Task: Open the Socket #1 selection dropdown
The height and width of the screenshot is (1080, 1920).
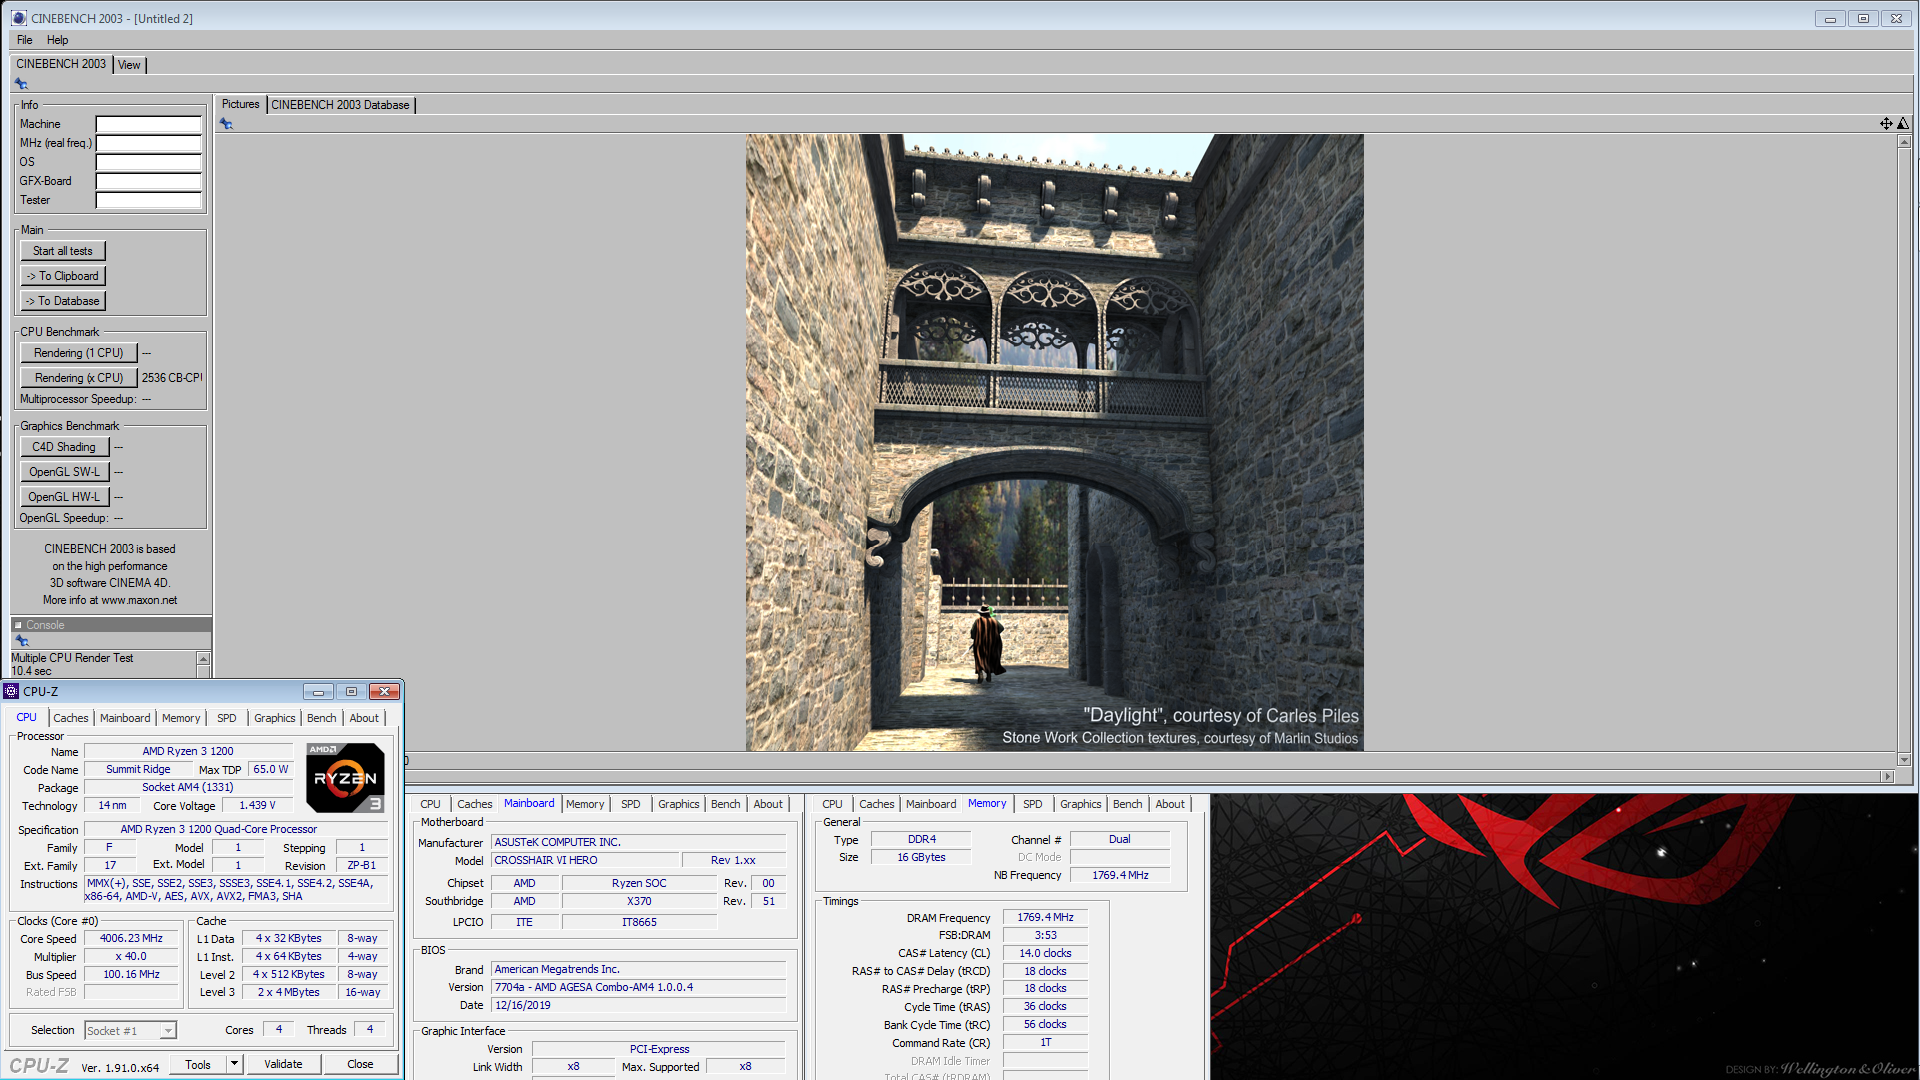Action: 168,1030
